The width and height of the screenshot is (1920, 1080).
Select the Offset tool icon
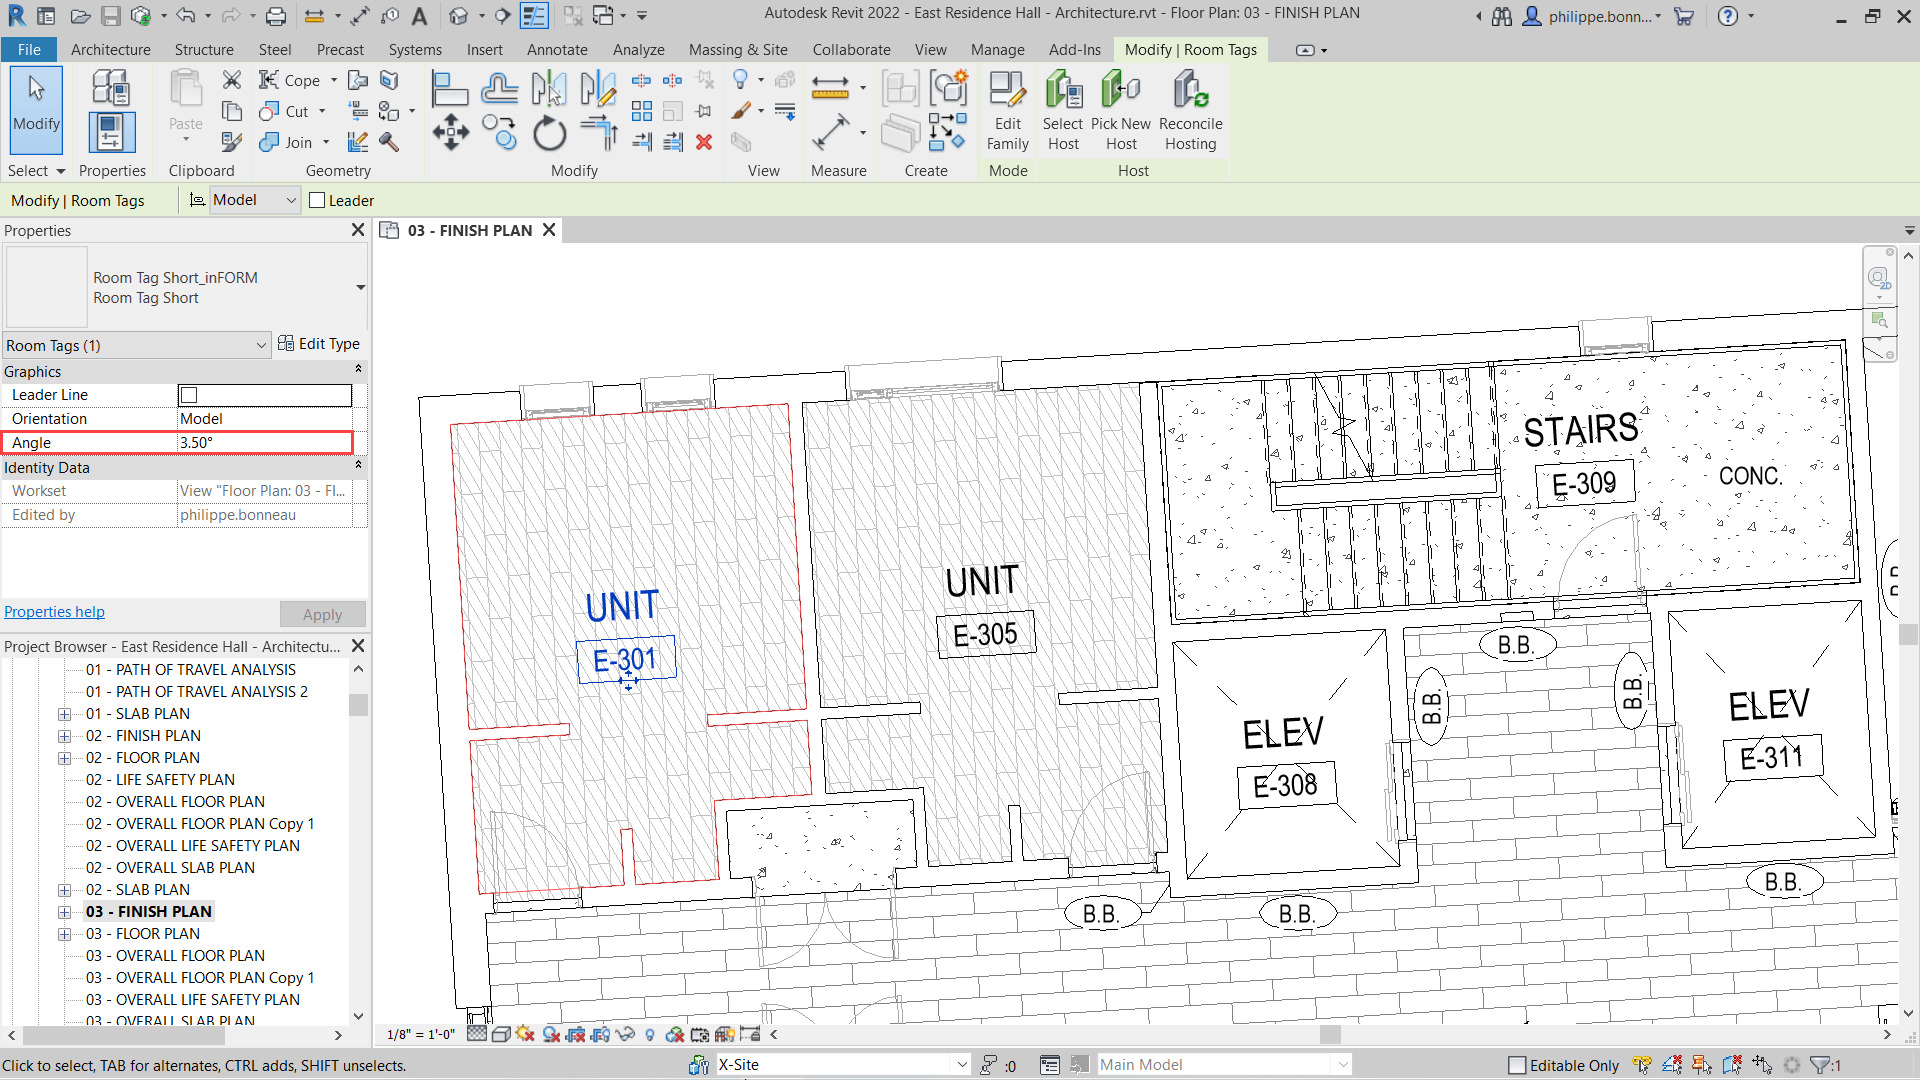499,89
